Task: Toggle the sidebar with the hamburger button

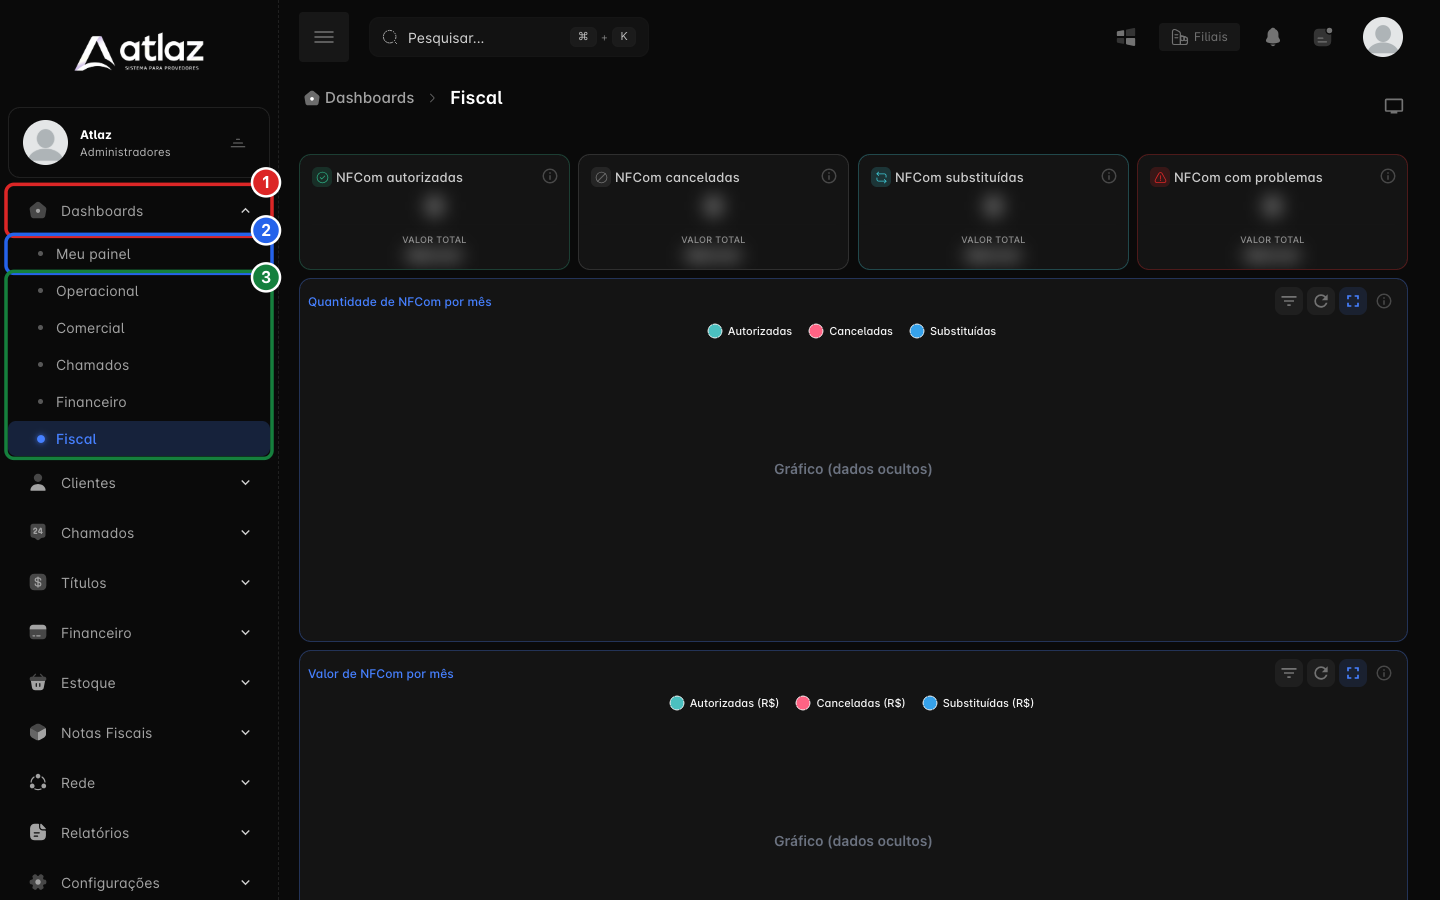Action: pyautogui.click(x=324, y=37)
